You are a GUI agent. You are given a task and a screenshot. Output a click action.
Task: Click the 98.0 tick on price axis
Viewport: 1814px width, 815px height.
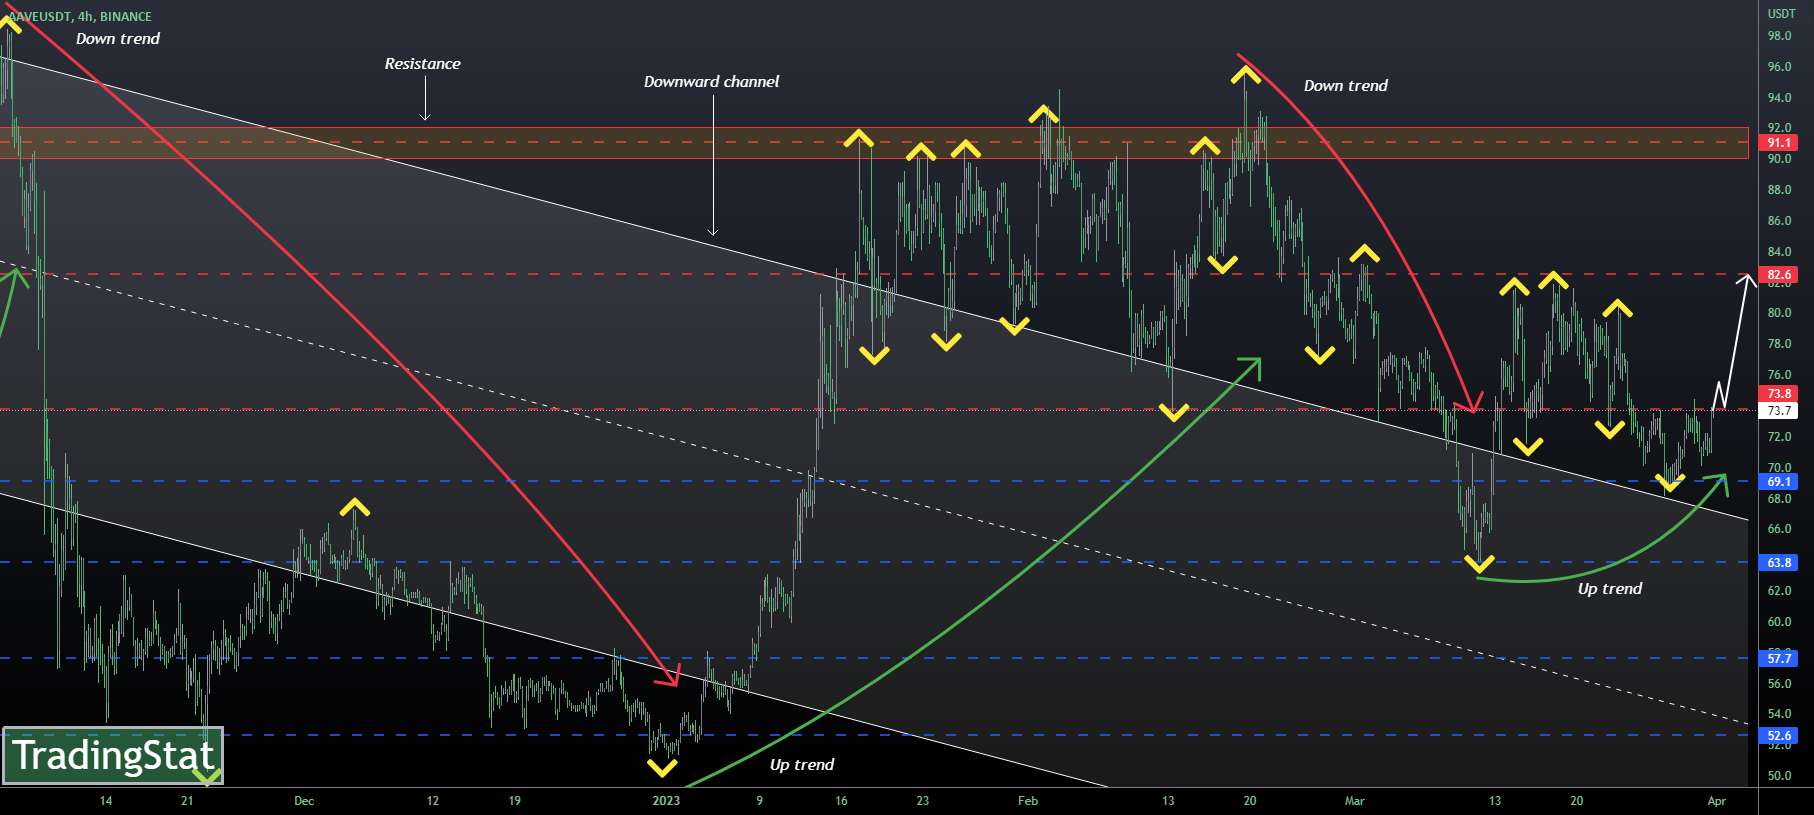click(x=1779, y=36)
